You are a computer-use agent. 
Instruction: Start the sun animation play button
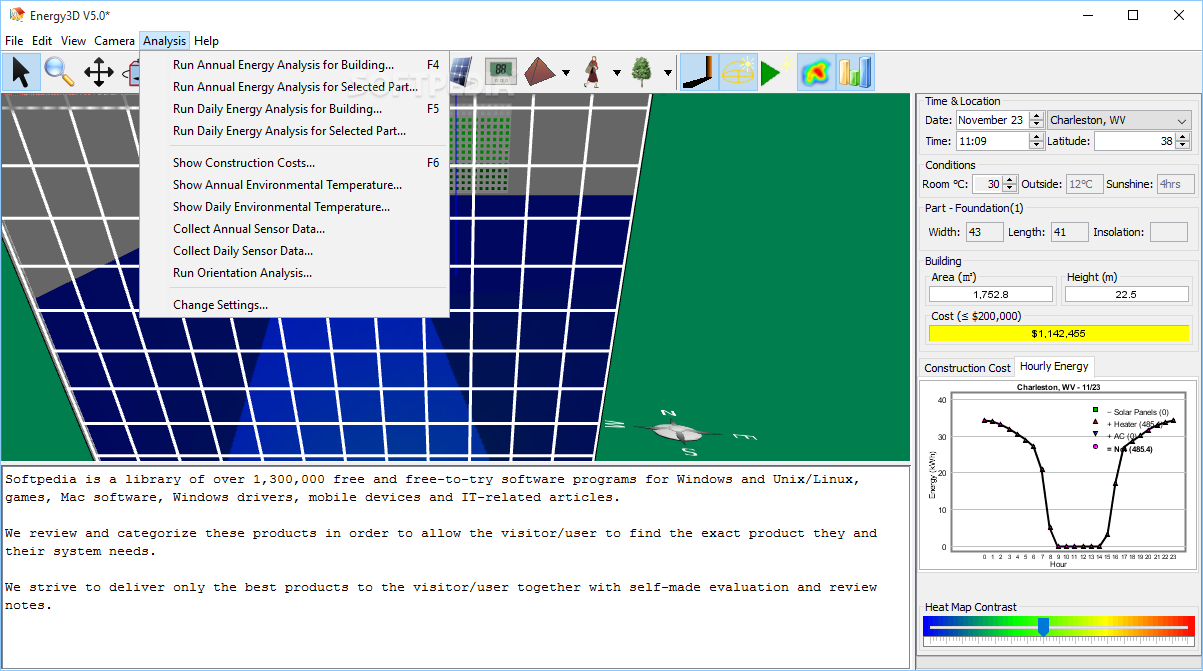pos(776,72)
